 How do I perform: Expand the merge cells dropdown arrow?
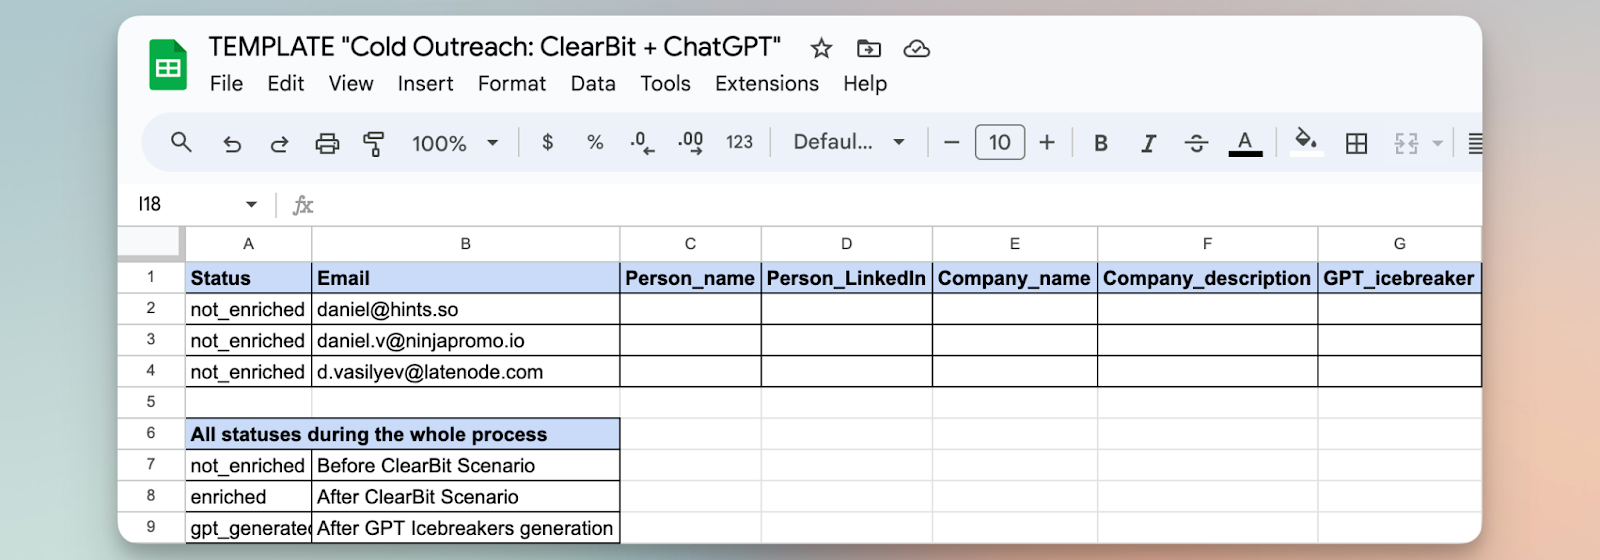1437,143
